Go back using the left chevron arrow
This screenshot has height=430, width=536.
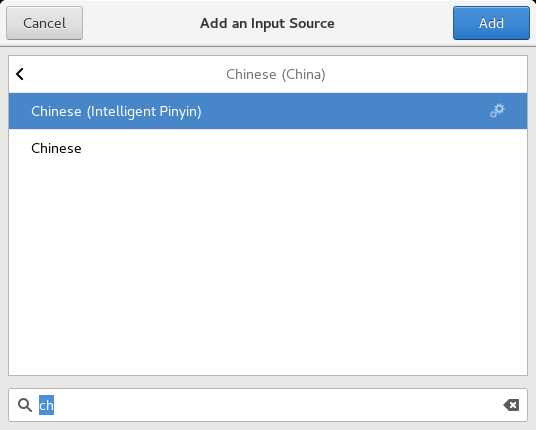20,74
